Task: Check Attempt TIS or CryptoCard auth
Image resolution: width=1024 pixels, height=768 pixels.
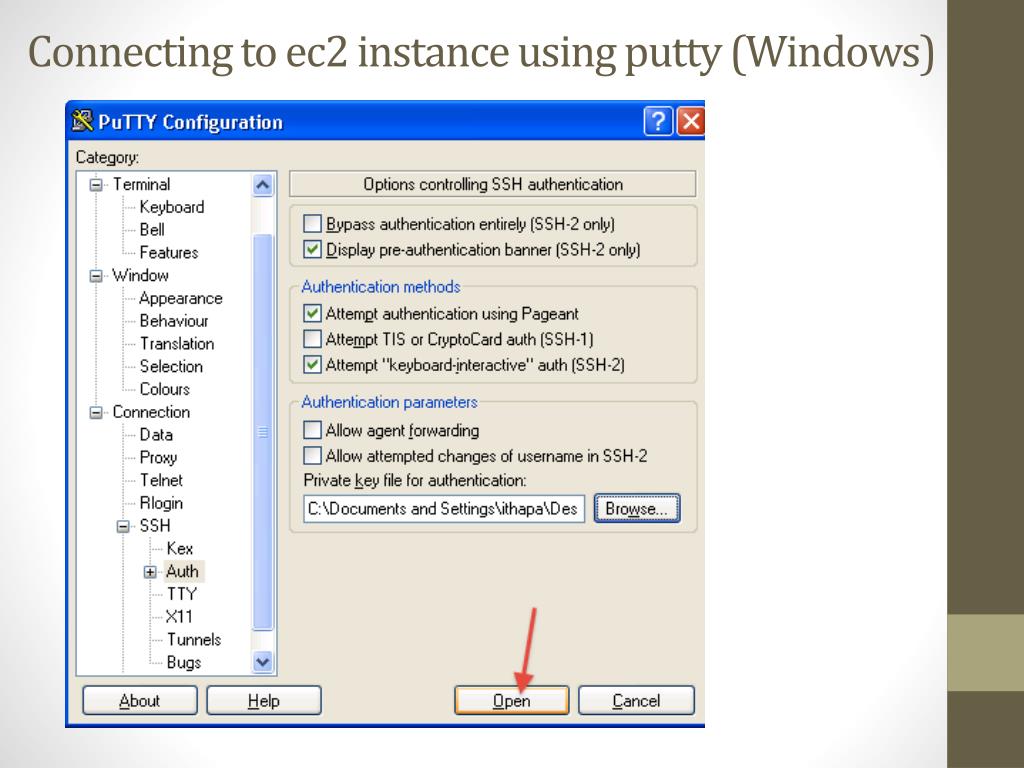Action: pos(312,339)
